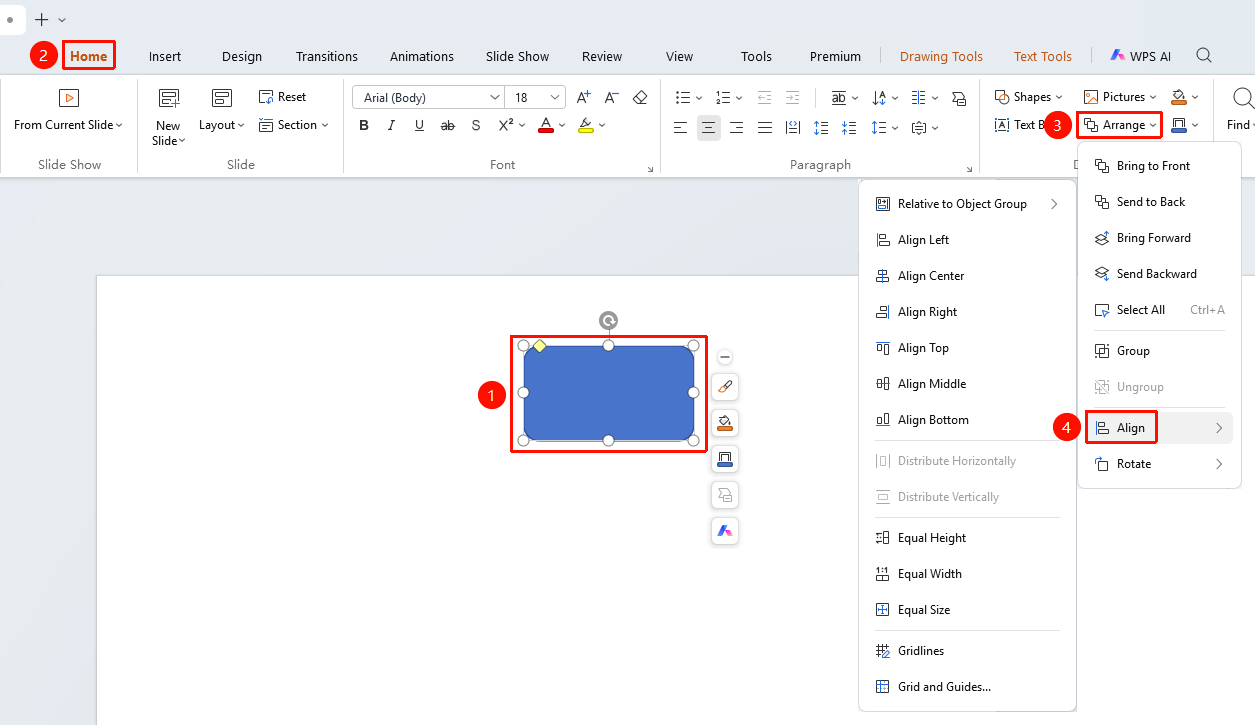Start slide show From Current Slide

tap(68, 110)
